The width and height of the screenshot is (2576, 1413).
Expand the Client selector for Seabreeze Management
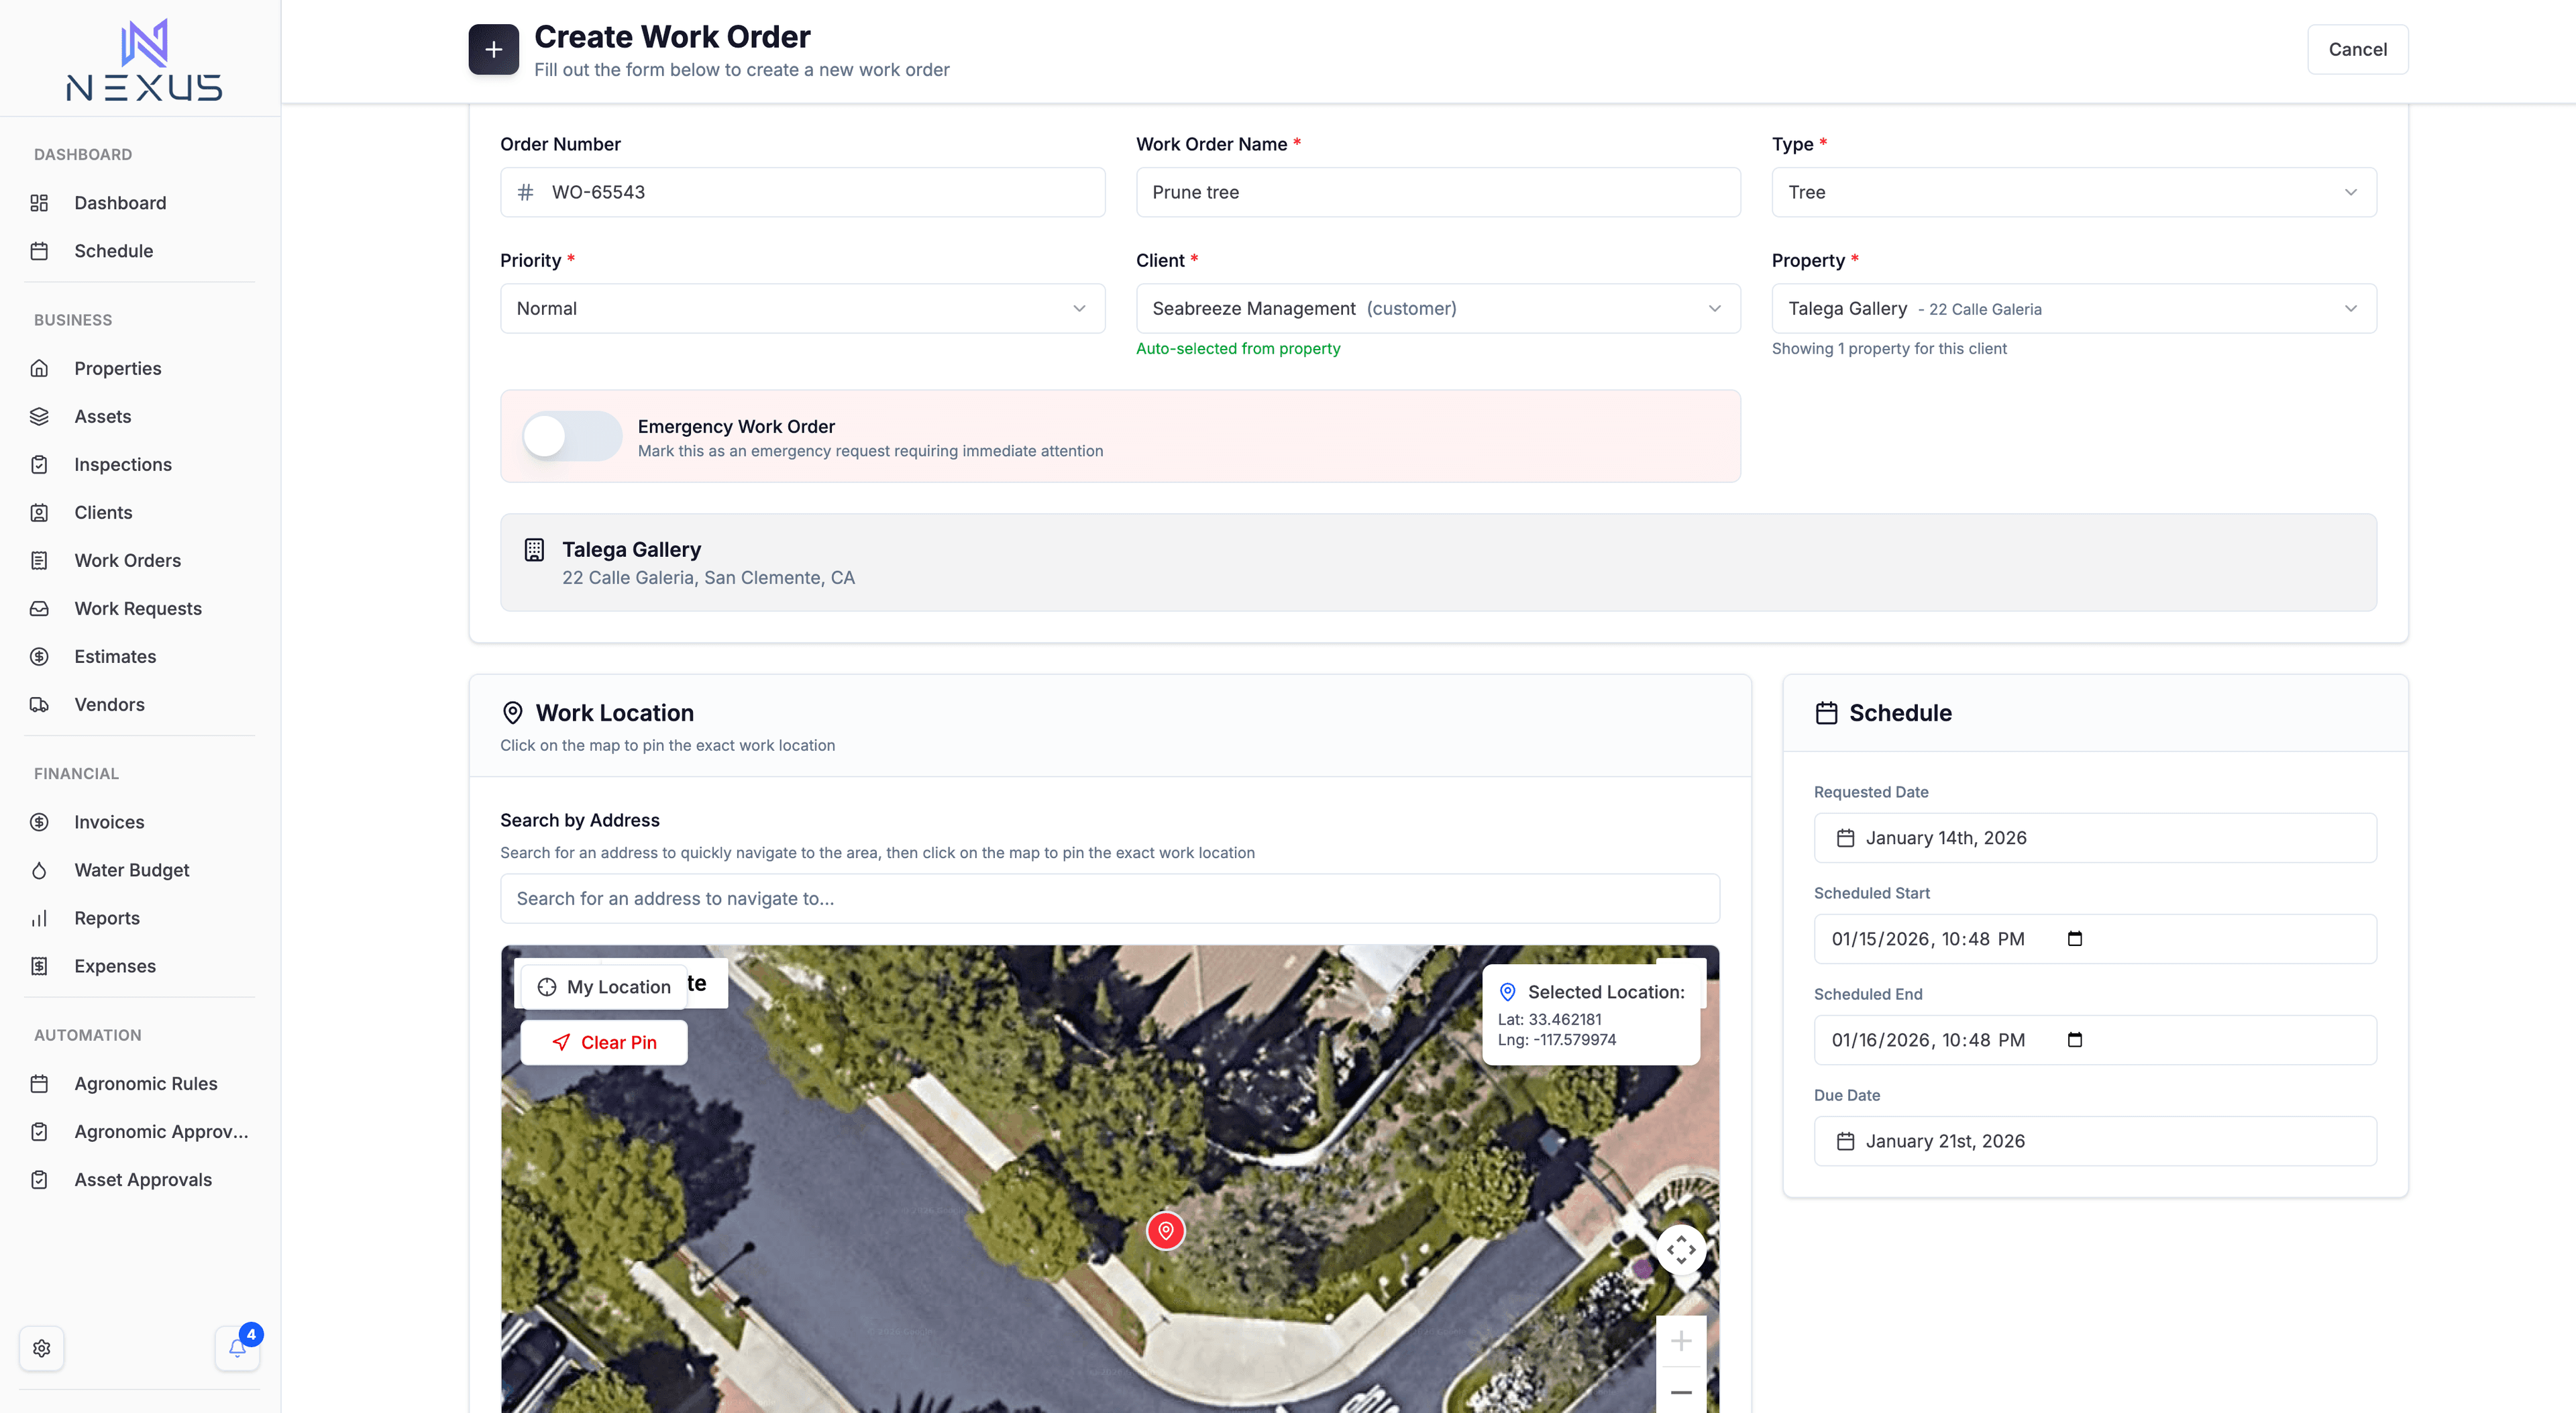tap(1437, 308)
